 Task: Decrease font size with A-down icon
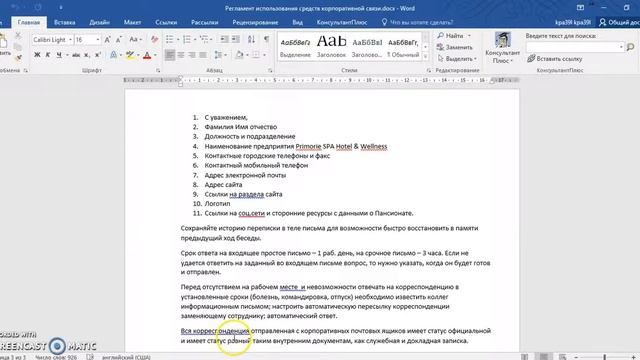pos(118,40)
